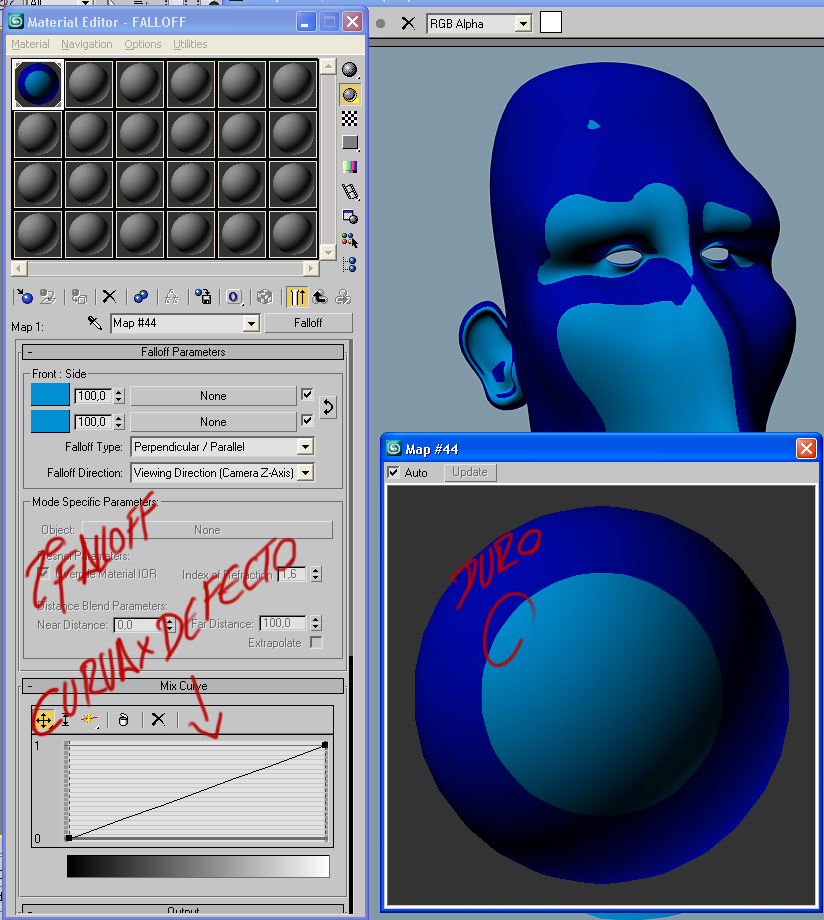This screenshot has width=824, height=920.
Task: Open the Map #44 name dropdown
Action: coord(251,323)
